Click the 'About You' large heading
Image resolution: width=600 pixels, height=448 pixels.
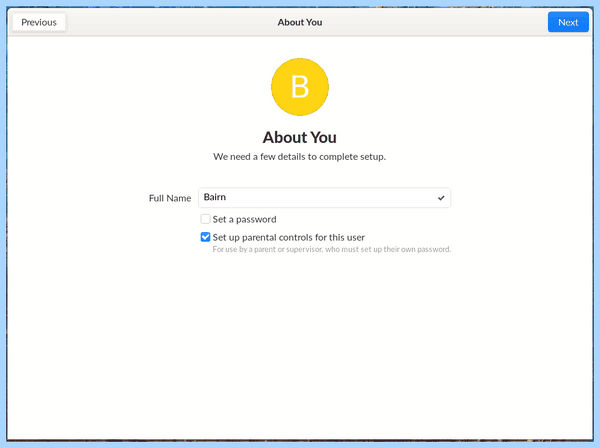coord(300,137)
